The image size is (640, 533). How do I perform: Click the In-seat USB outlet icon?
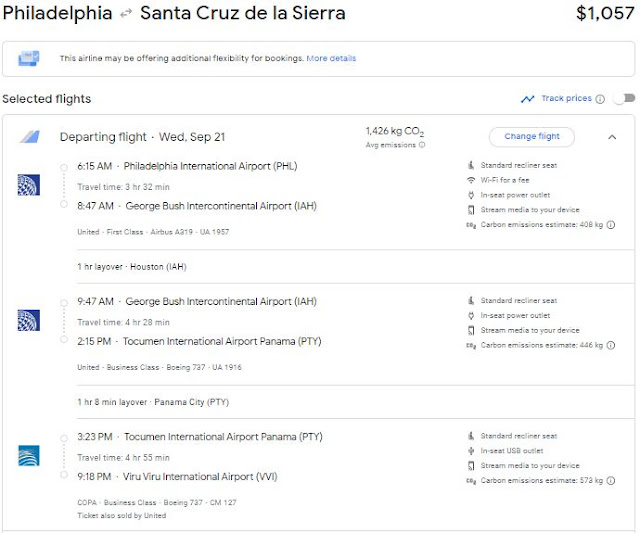[x=471, y=451]
